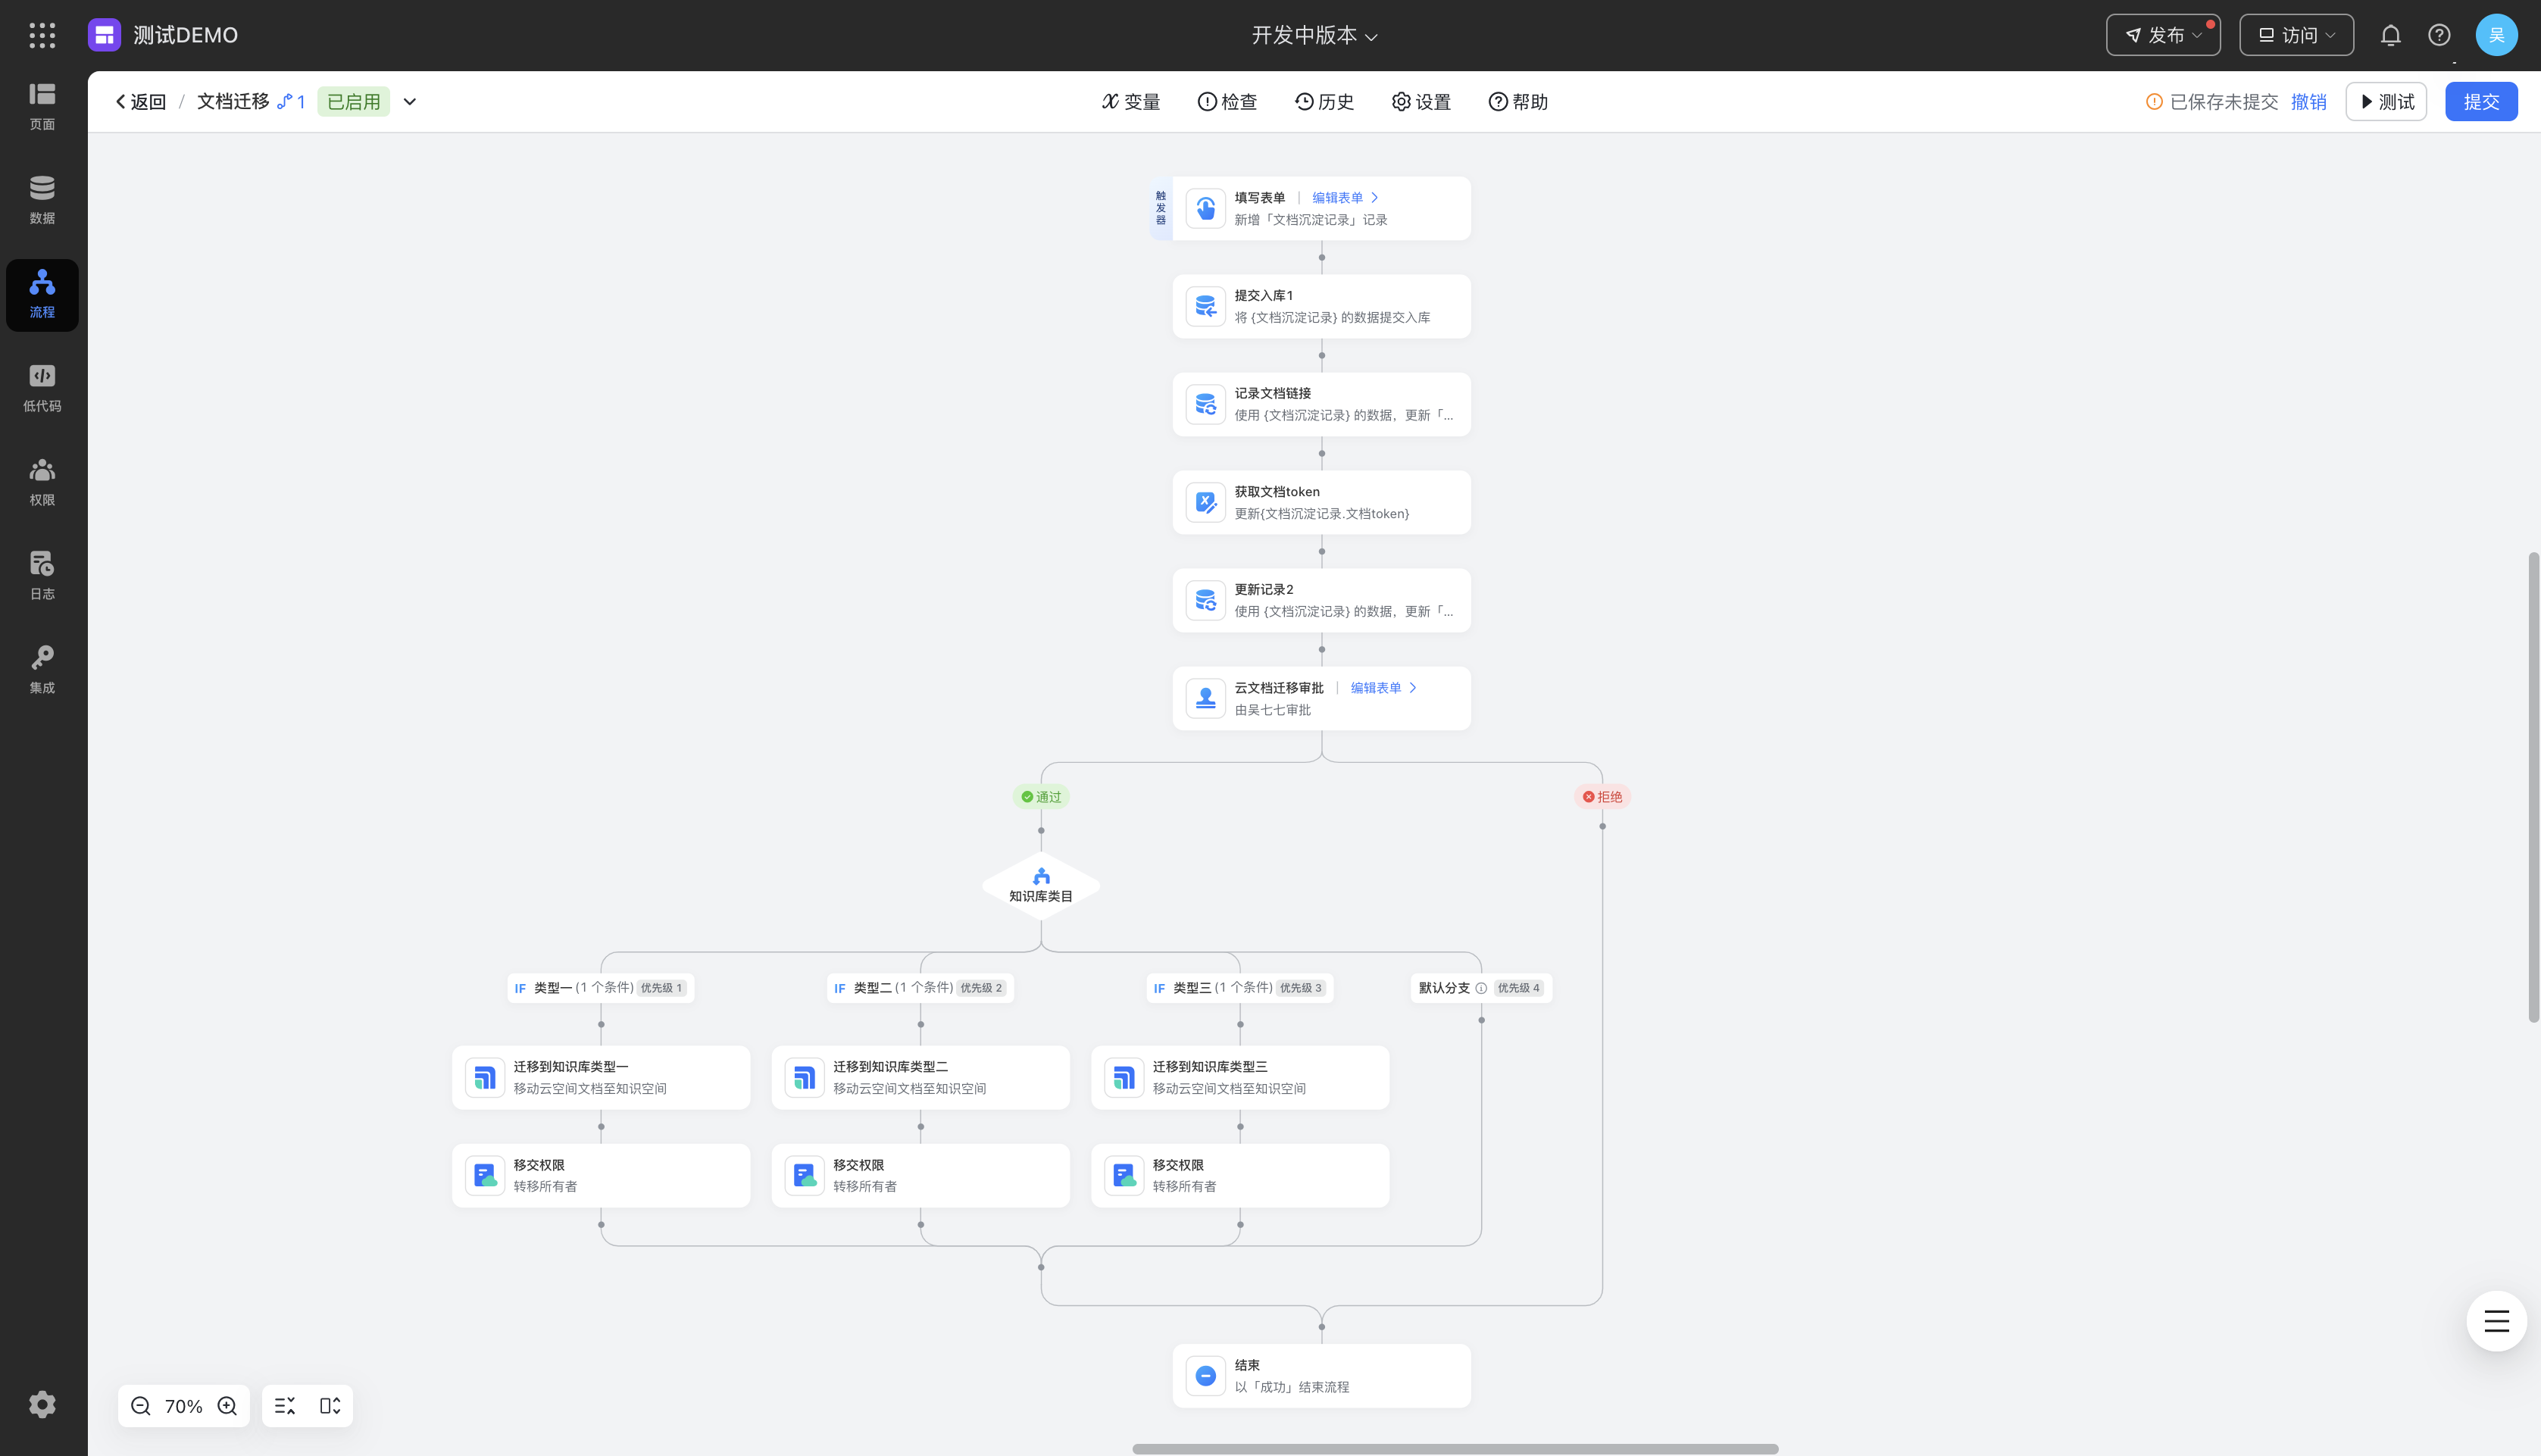Select the 云文档迁移审批 node icon
The width and height of the screenshot is (2541, 1456).
(1205, 698)
